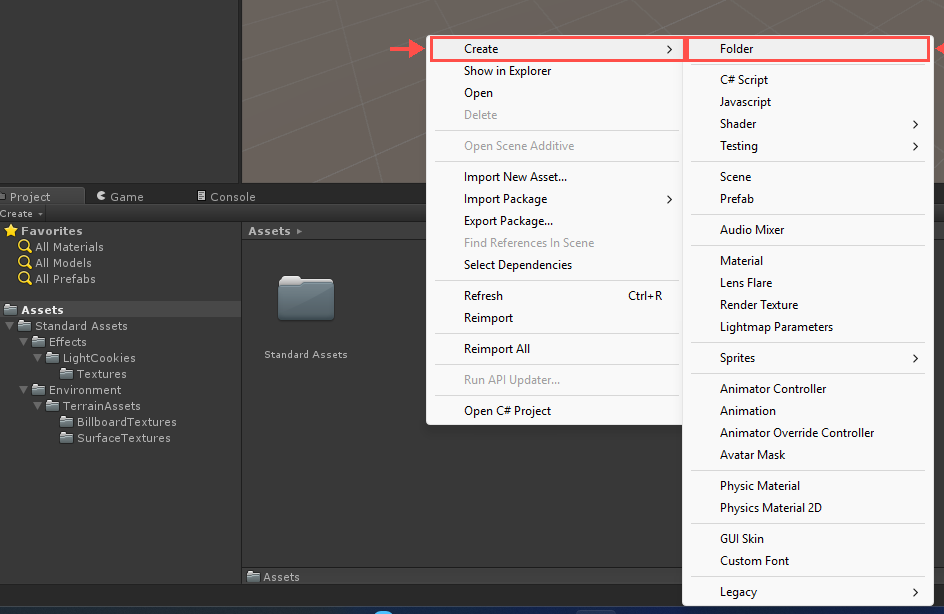
Task: Click the Assets folder icon in tree
Action: coord(11,309)
